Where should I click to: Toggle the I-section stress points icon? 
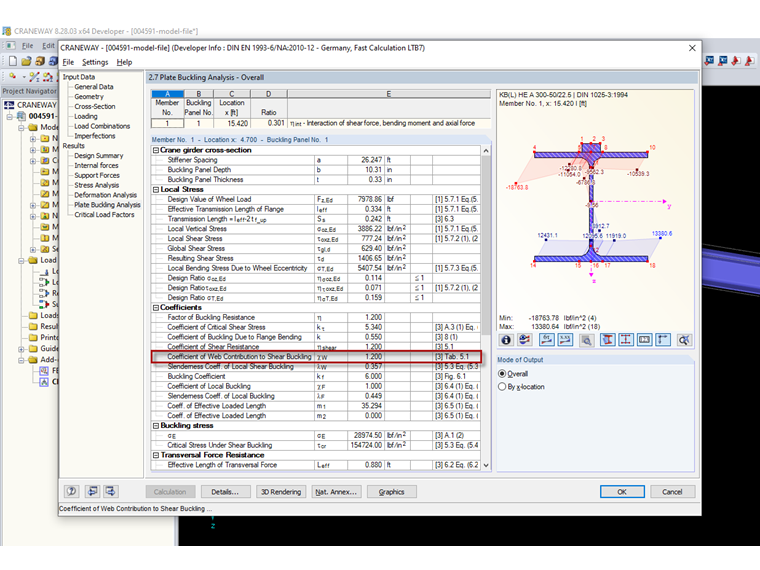coord(626,340)
